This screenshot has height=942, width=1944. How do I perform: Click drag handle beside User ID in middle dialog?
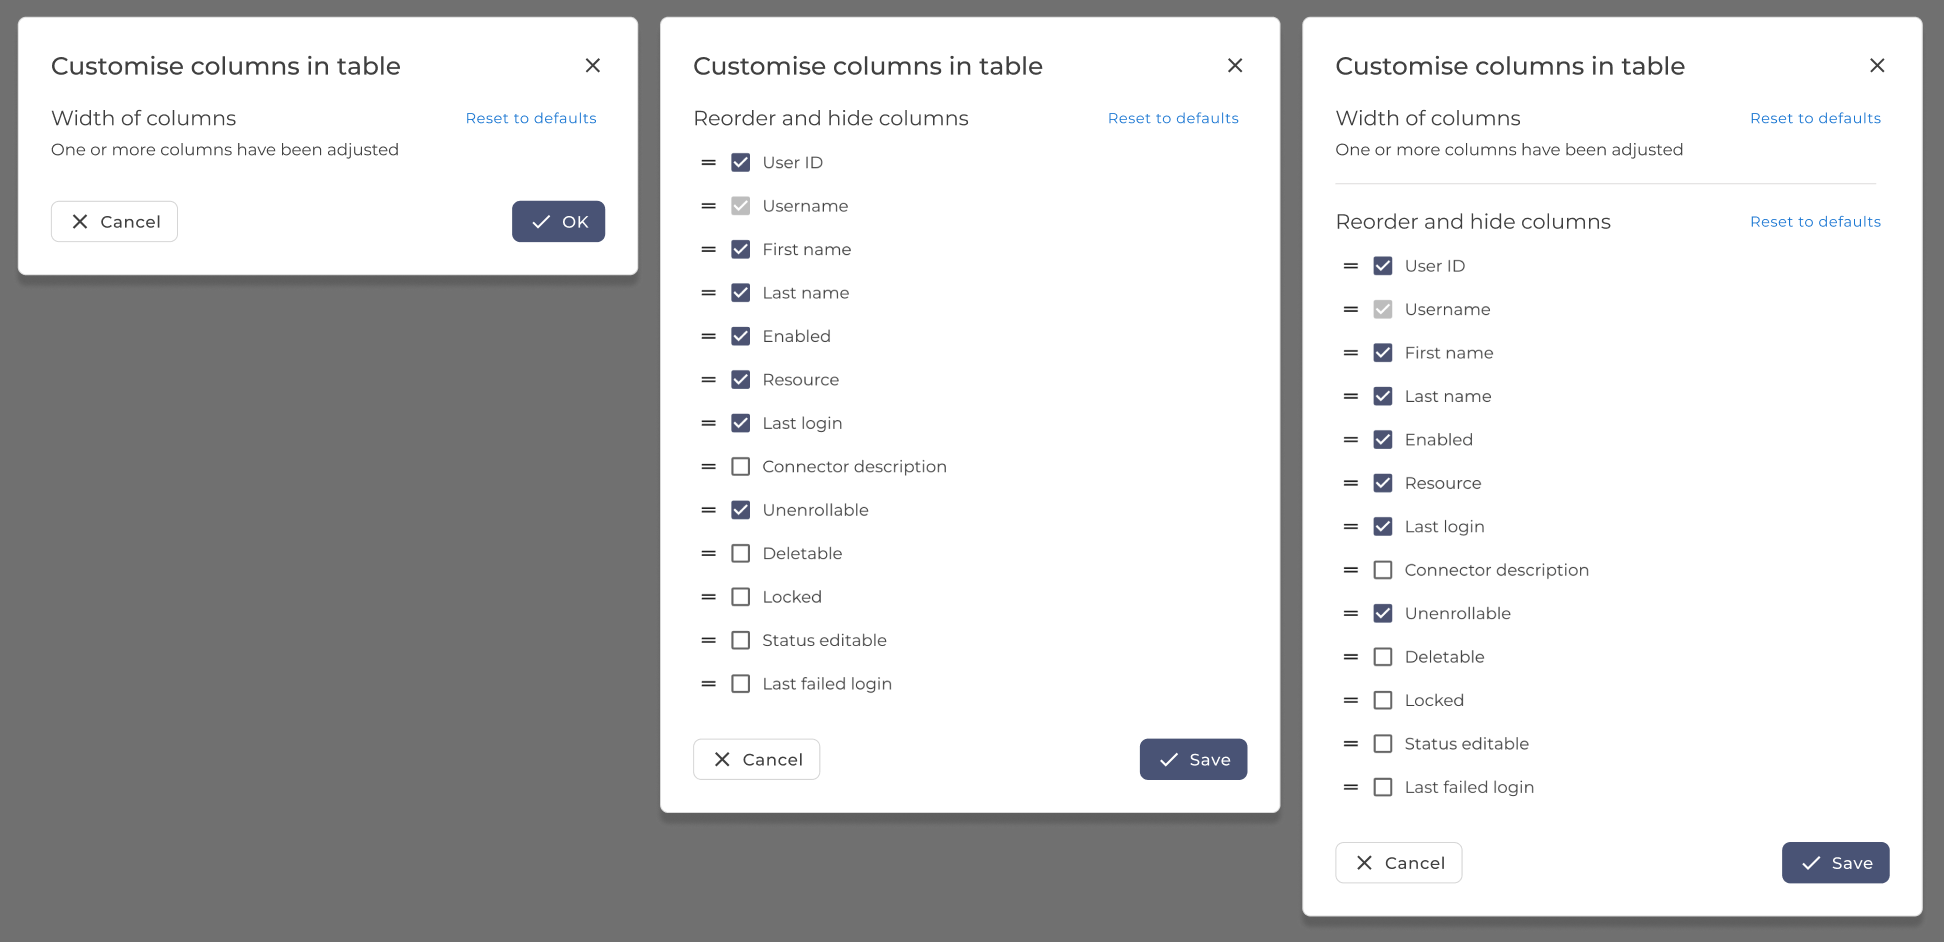[x=708, y=162]
